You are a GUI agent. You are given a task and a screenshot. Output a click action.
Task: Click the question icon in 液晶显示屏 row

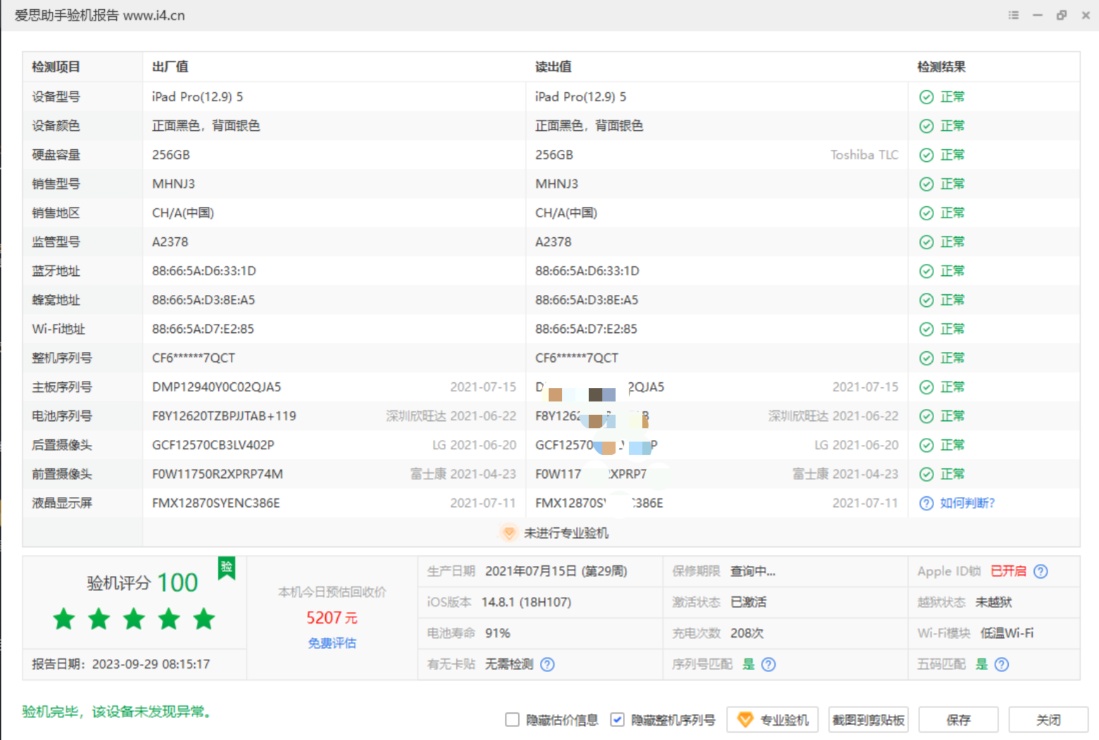point(926,503)
